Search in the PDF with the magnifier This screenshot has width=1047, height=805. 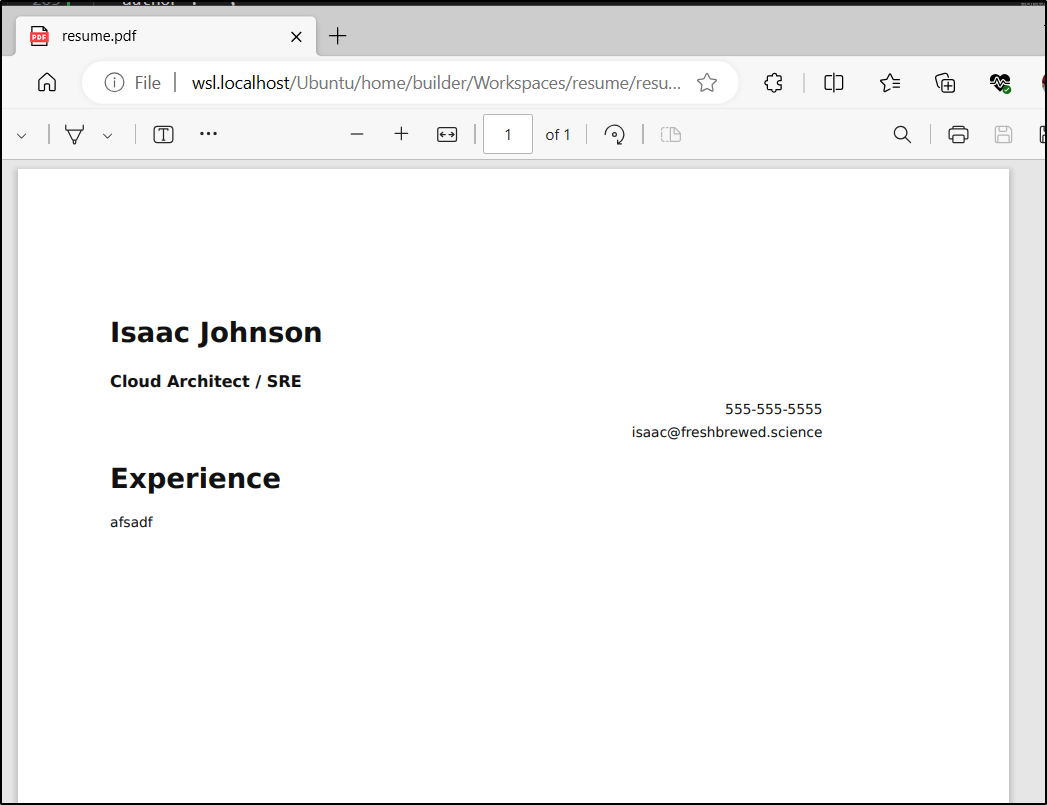pos(902,135)
